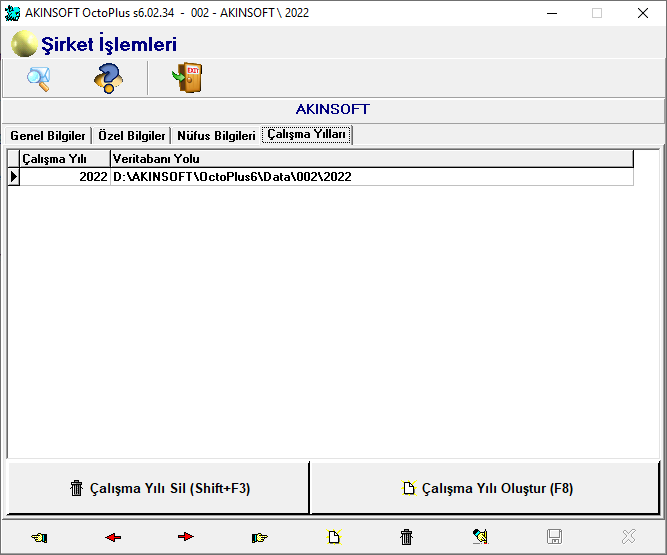Click Çalışma Yılı Sil (Shift+F3) button
667x555 pixels.
coord(159,488)
